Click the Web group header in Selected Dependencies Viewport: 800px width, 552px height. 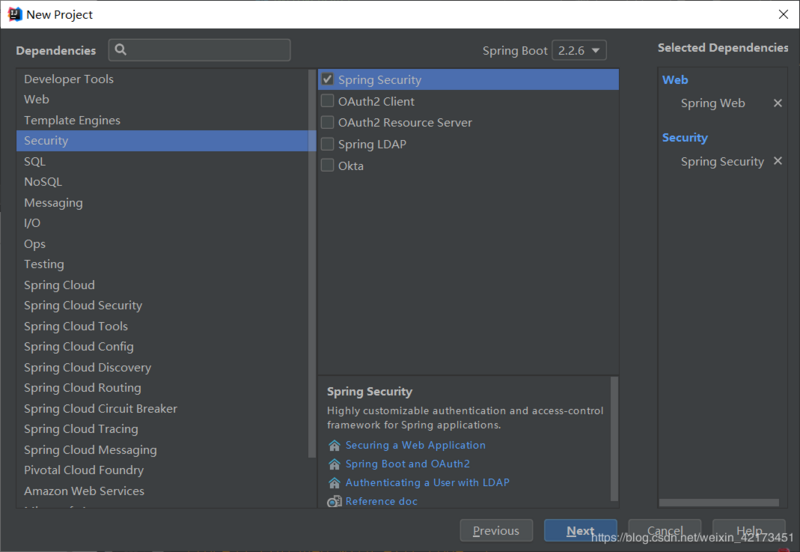tap(675, 80)
